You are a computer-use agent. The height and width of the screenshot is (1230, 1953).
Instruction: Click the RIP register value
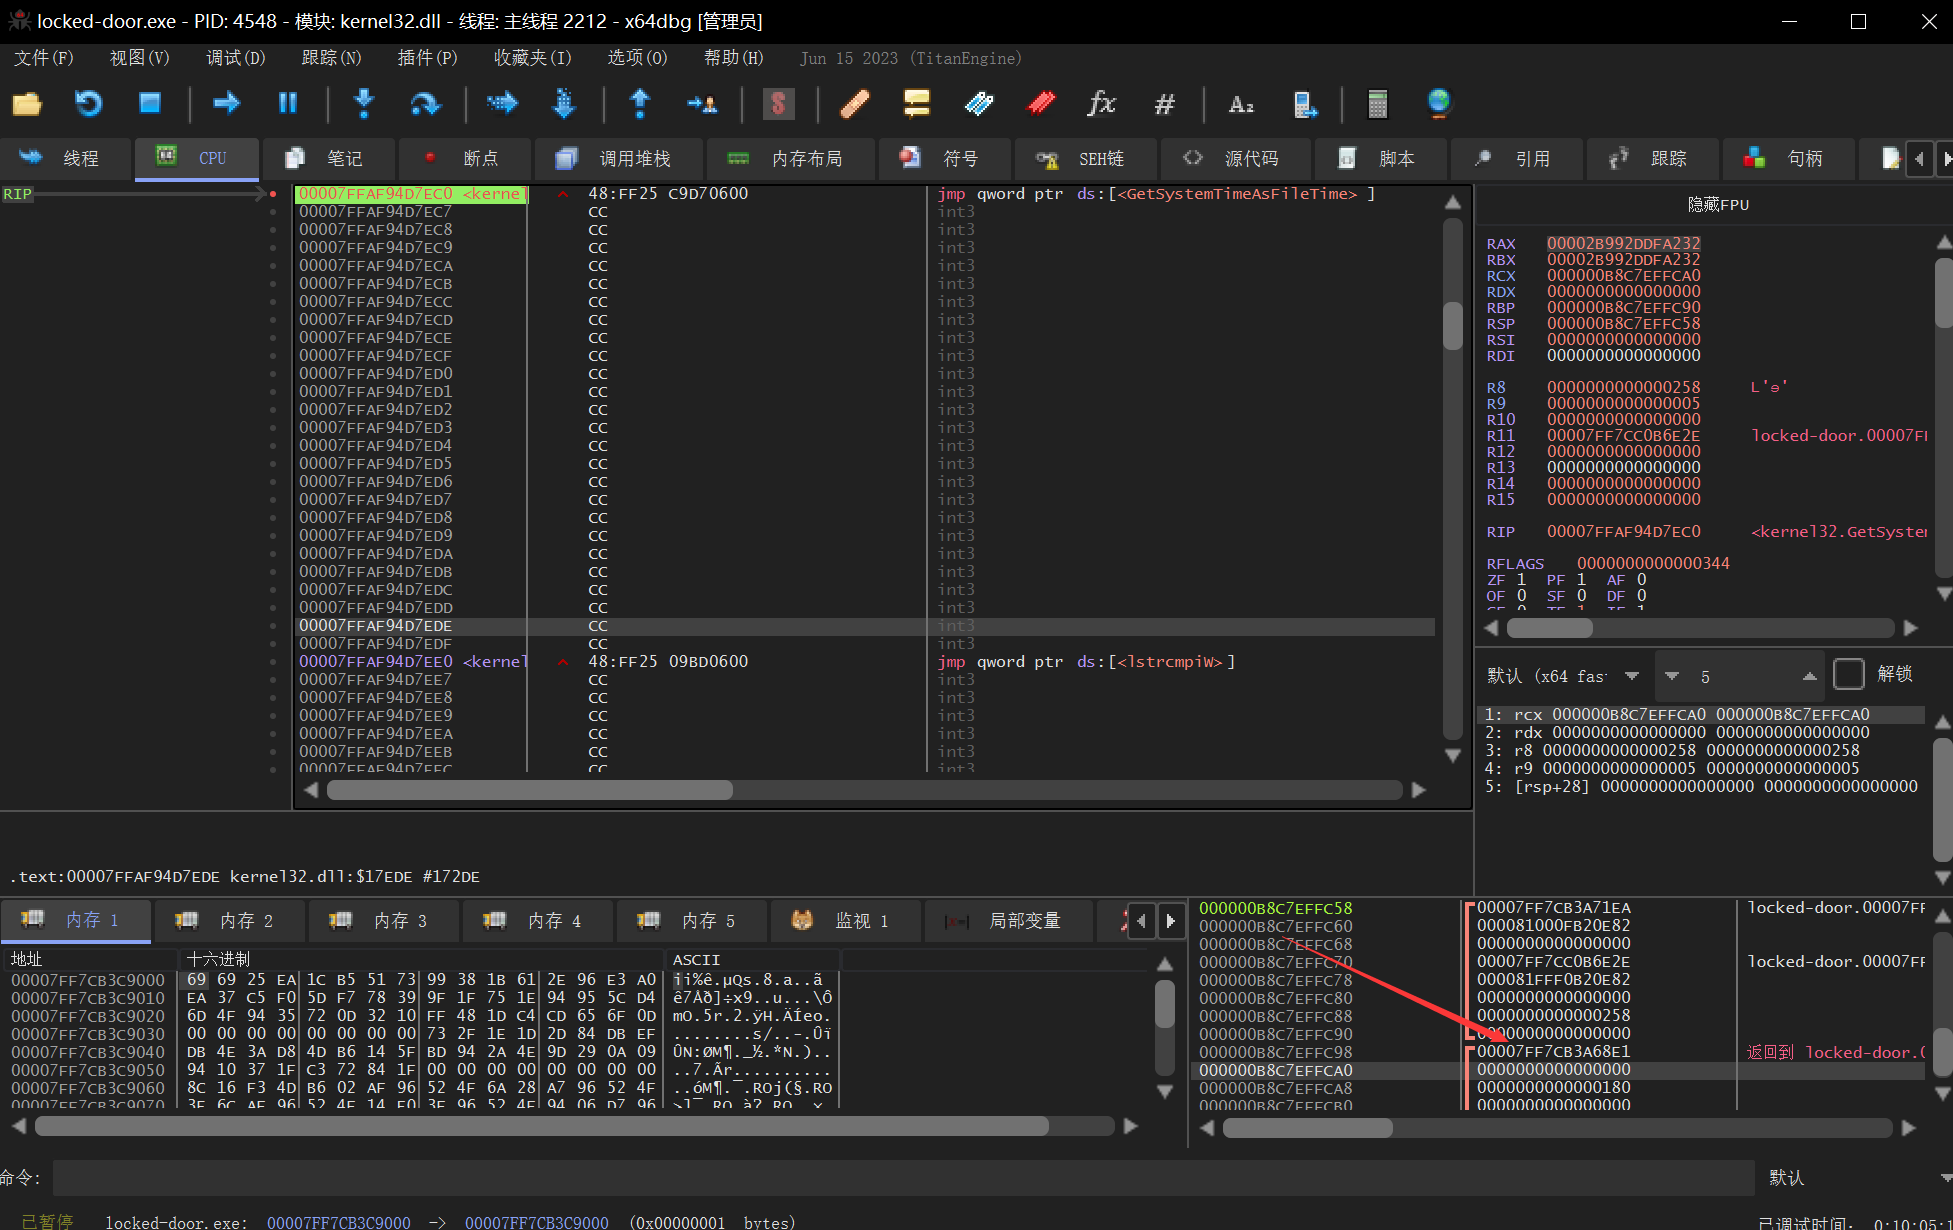point(1623,531)
